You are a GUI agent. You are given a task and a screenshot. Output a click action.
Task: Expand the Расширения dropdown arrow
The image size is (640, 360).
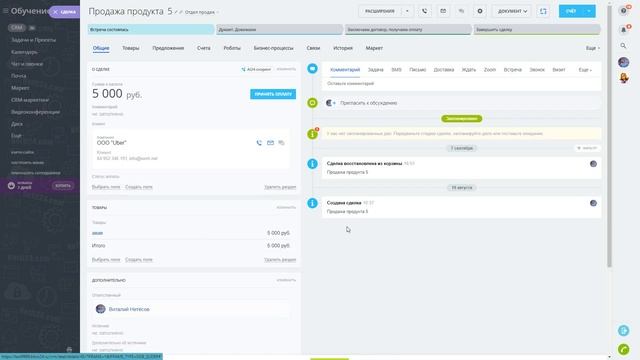coord(407,11)
